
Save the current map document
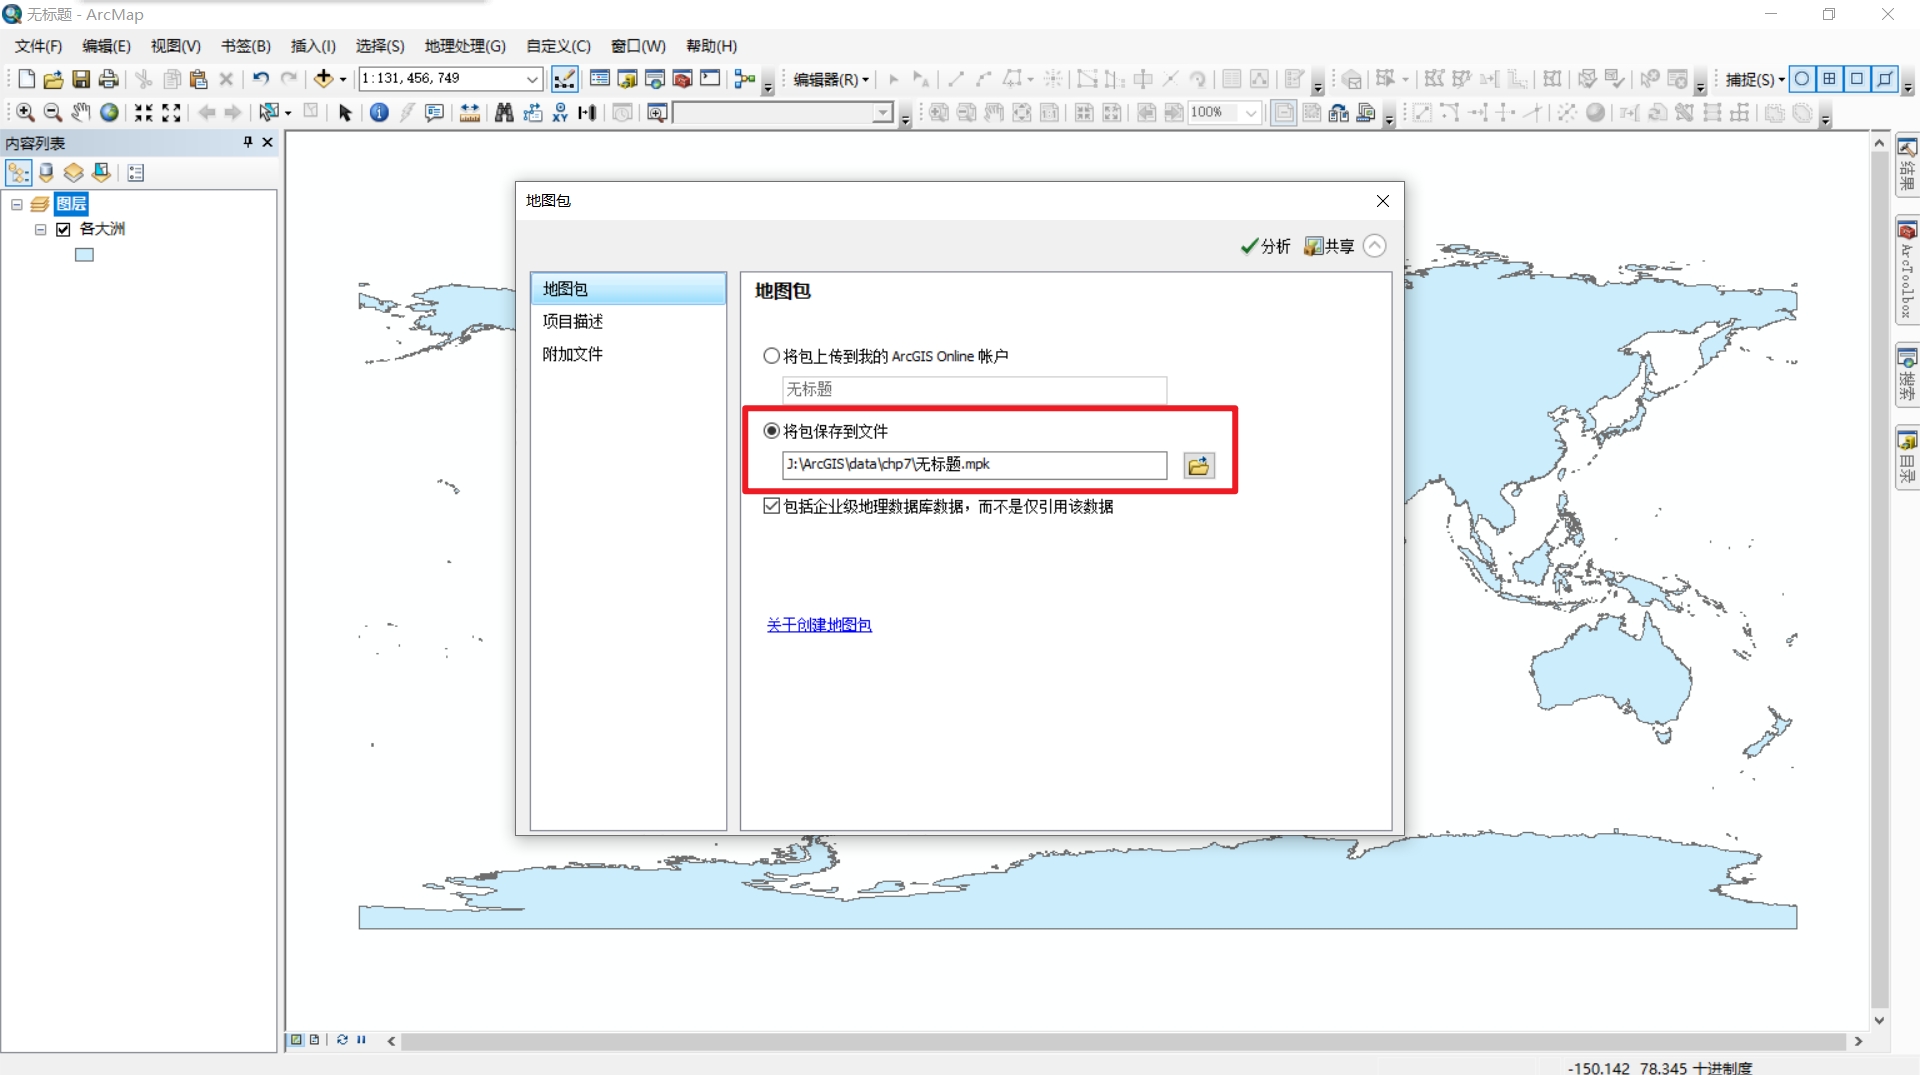[x=81, y=79]
